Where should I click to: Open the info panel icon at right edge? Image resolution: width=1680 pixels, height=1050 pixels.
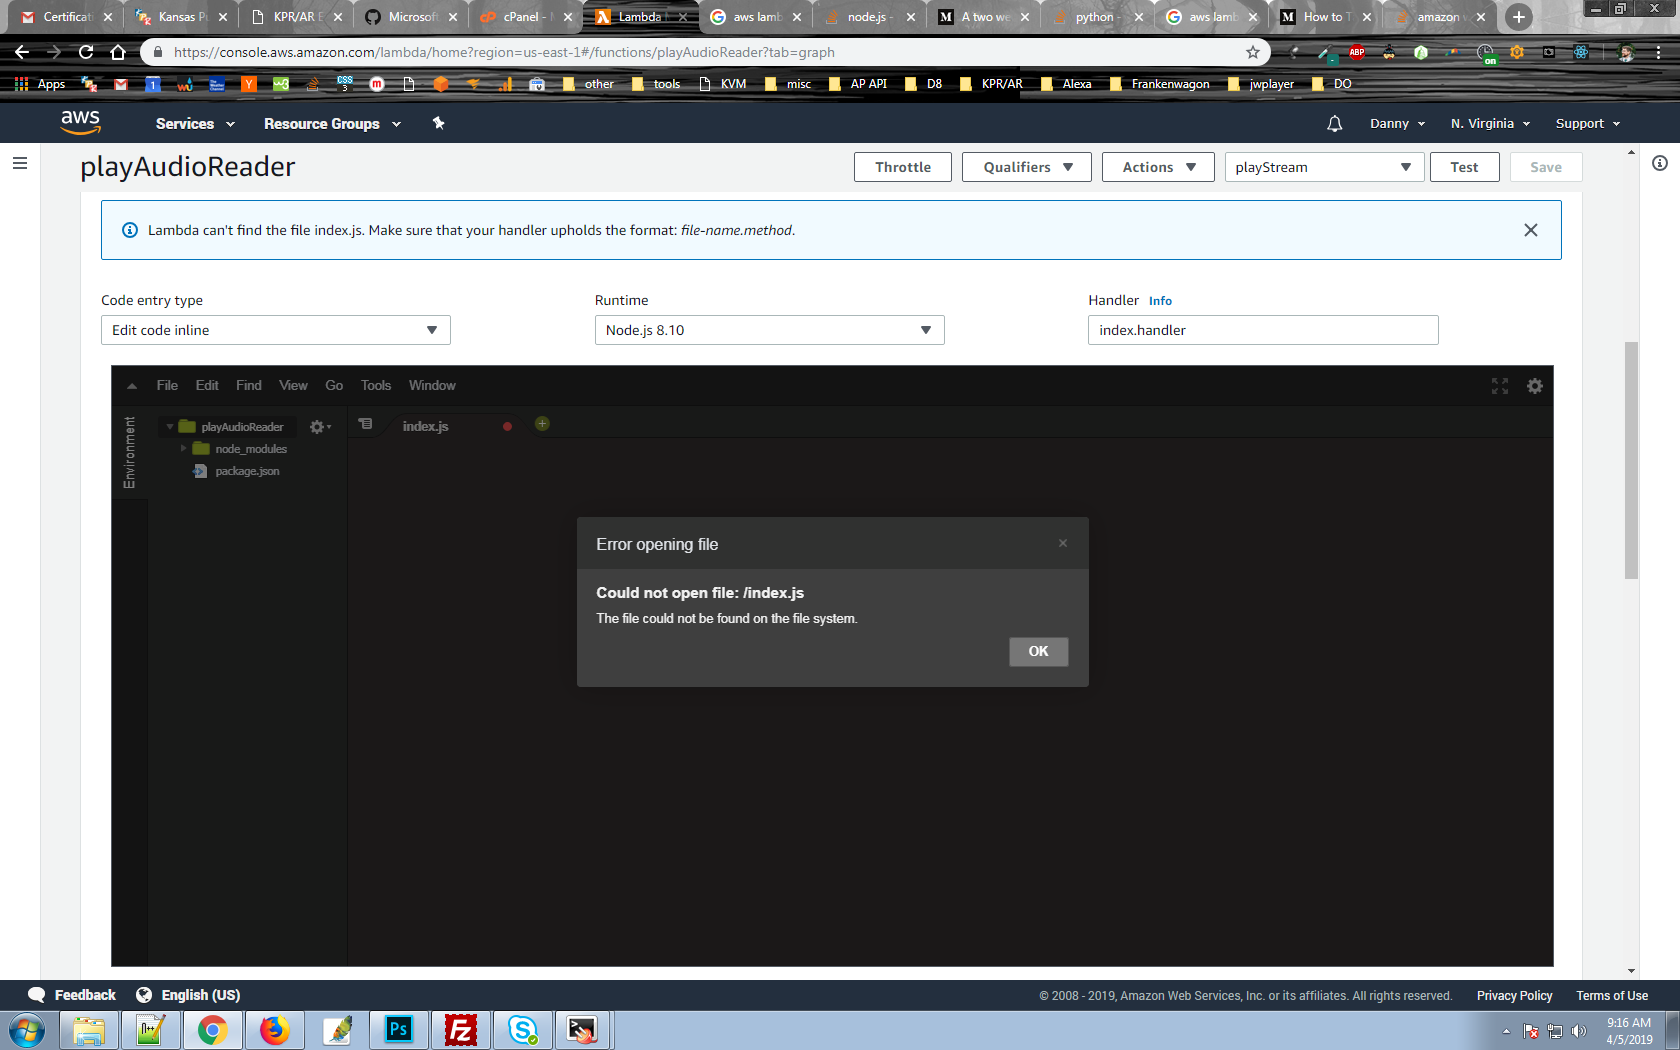(1660, 163)
